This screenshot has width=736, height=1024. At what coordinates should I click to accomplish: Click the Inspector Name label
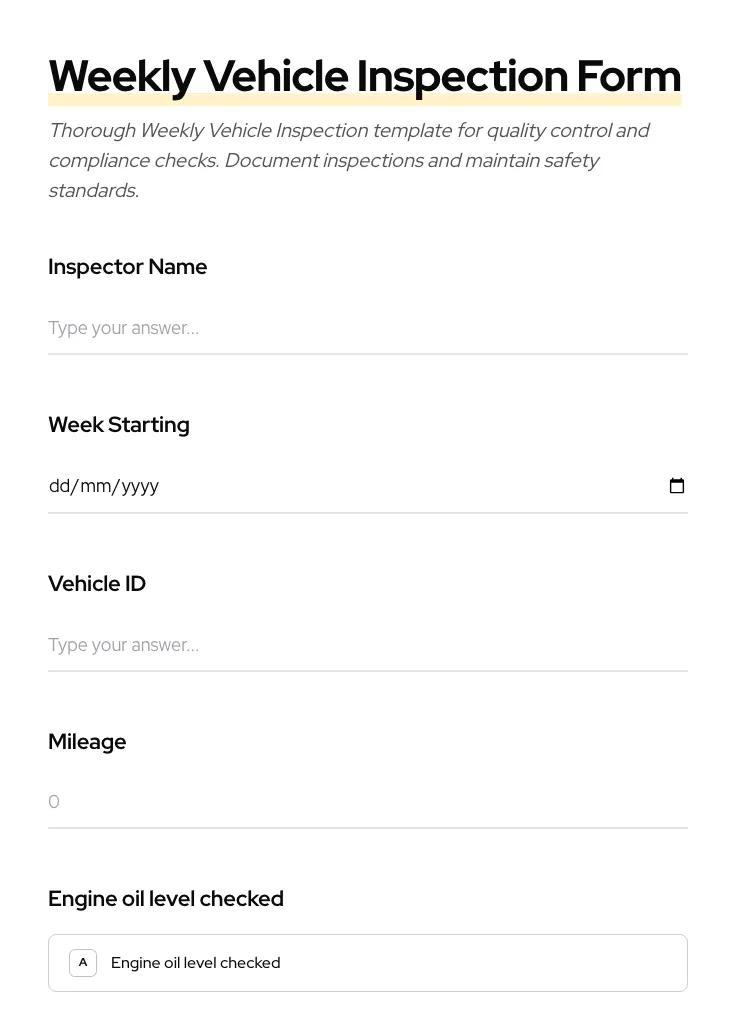[x=127, y=267]
